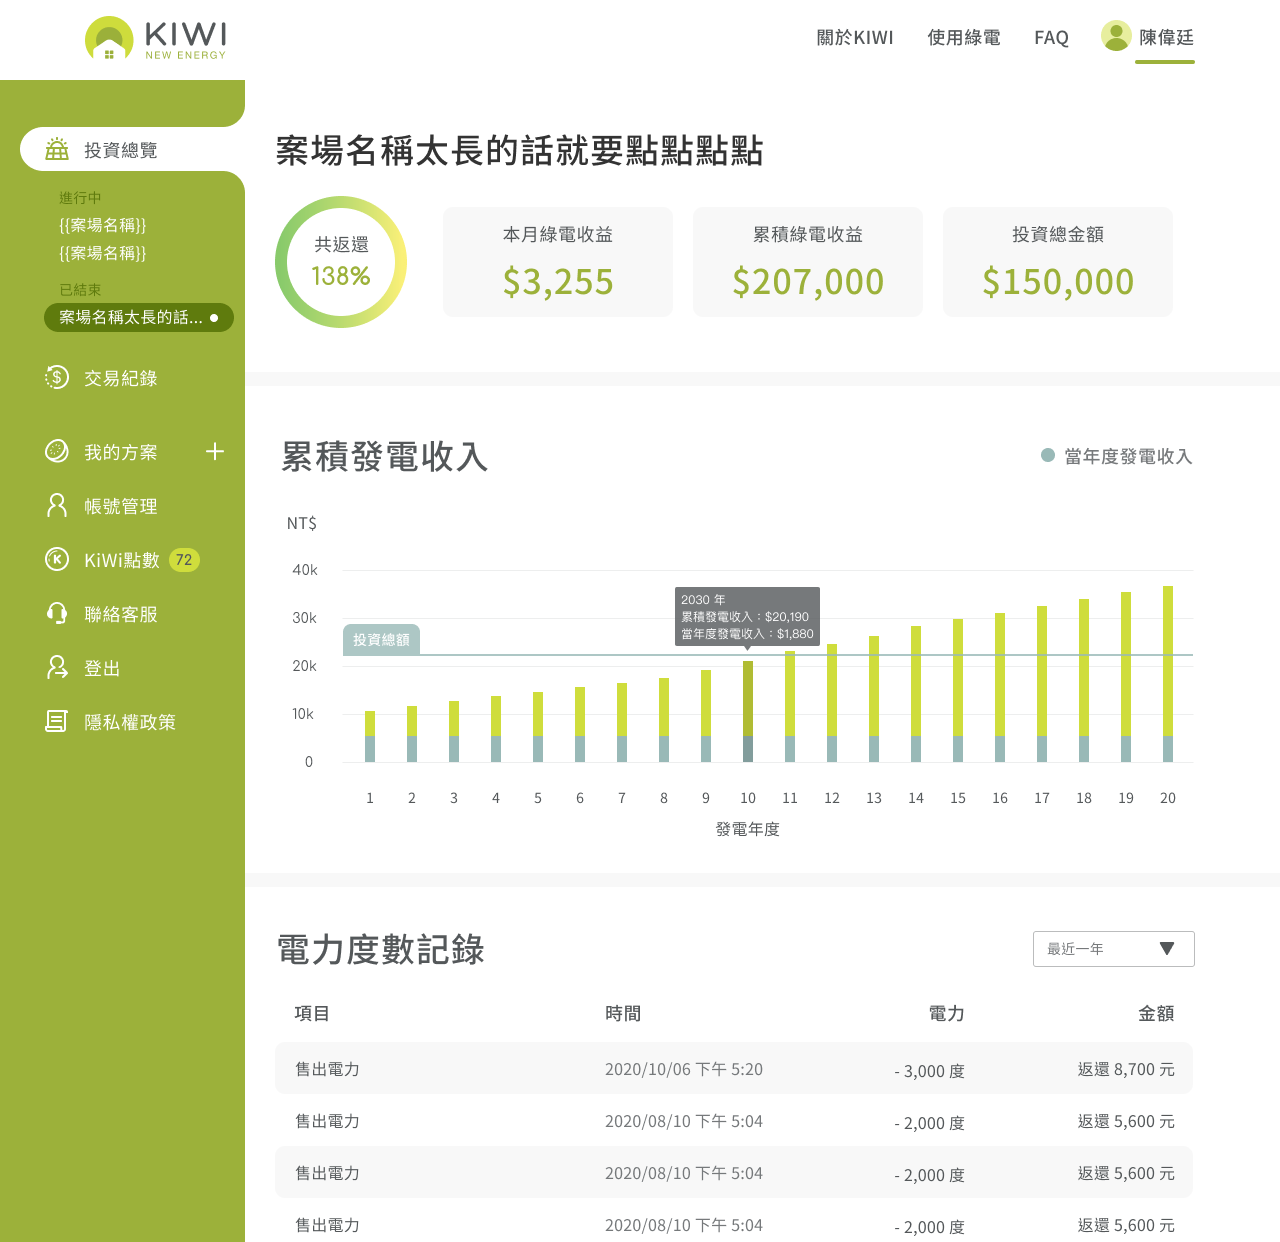Viewport: 1280px width, 1242px height.
Task: Open the 最近一年 period dropdown
Action: coord(1113,949)
